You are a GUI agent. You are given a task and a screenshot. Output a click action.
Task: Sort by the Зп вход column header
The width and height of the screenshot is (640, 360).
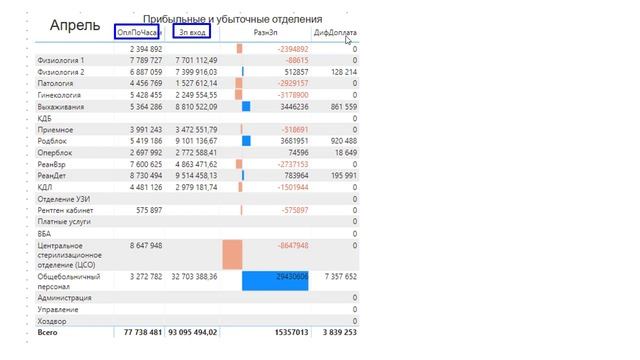[192, 32]
